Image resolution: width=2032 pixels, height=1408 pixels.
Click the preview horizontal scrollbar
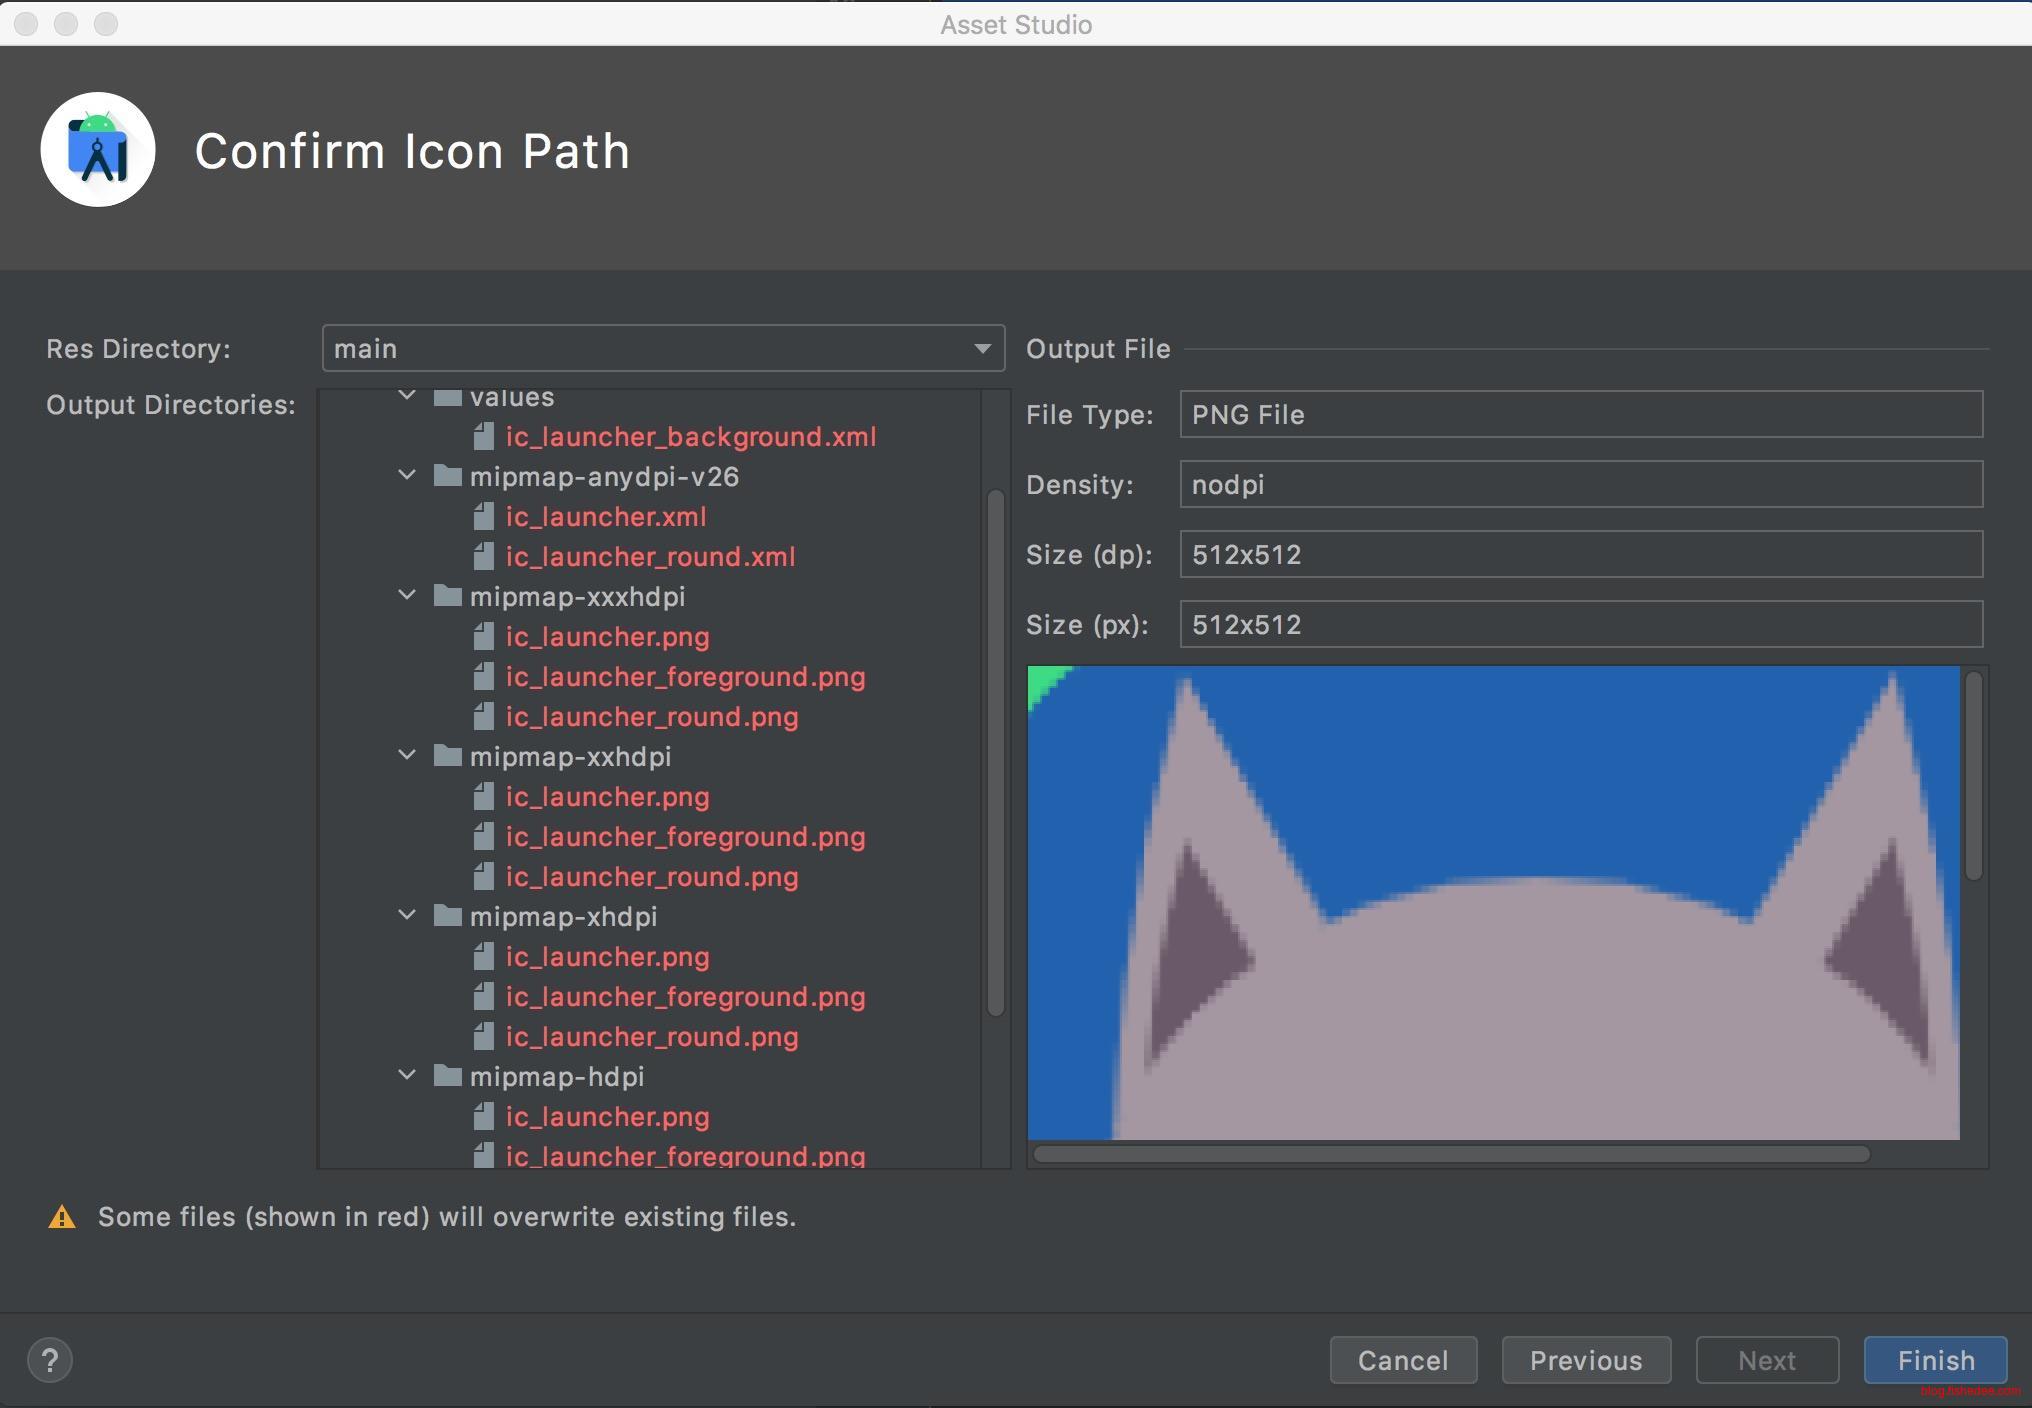click(1450, 1154)
